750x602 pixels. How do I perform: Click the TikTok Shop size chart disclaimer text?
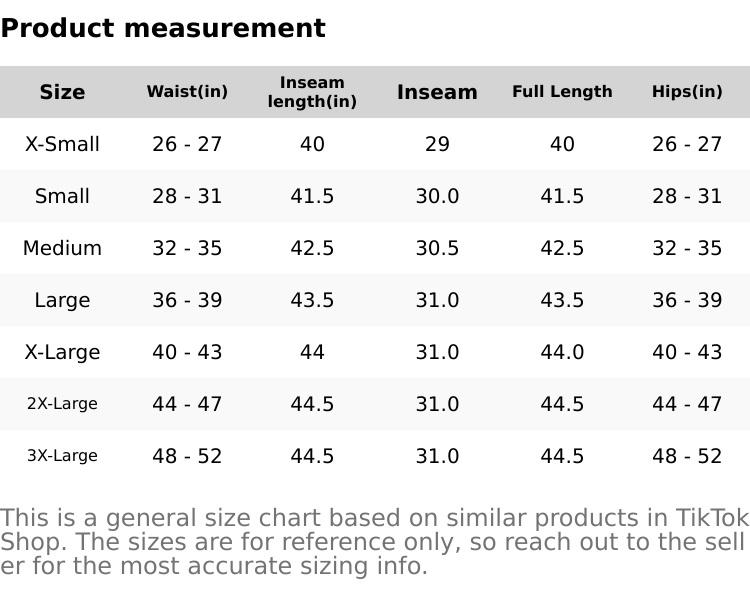(x=374, y=542)
